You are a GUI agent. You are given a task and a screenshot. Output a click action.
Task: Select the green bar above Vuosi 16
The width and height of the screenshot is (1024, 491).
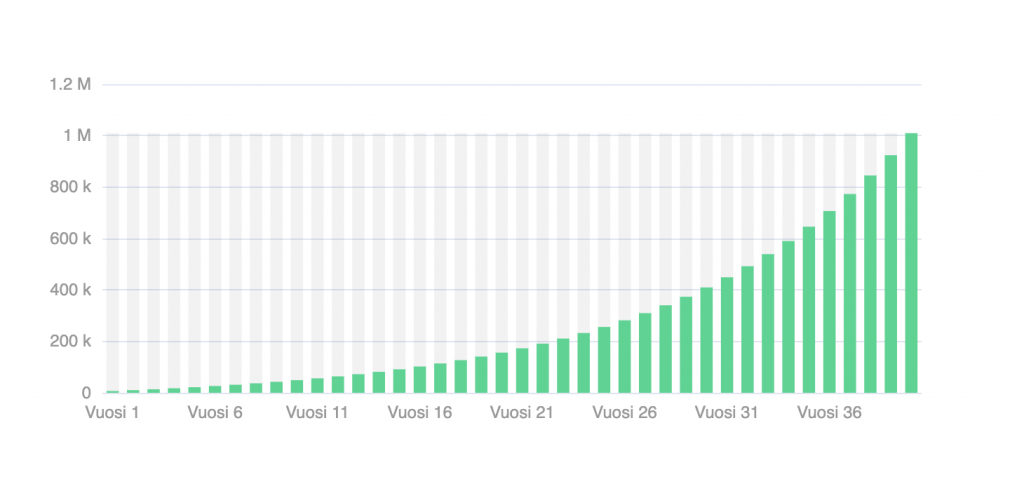point(420,380)
